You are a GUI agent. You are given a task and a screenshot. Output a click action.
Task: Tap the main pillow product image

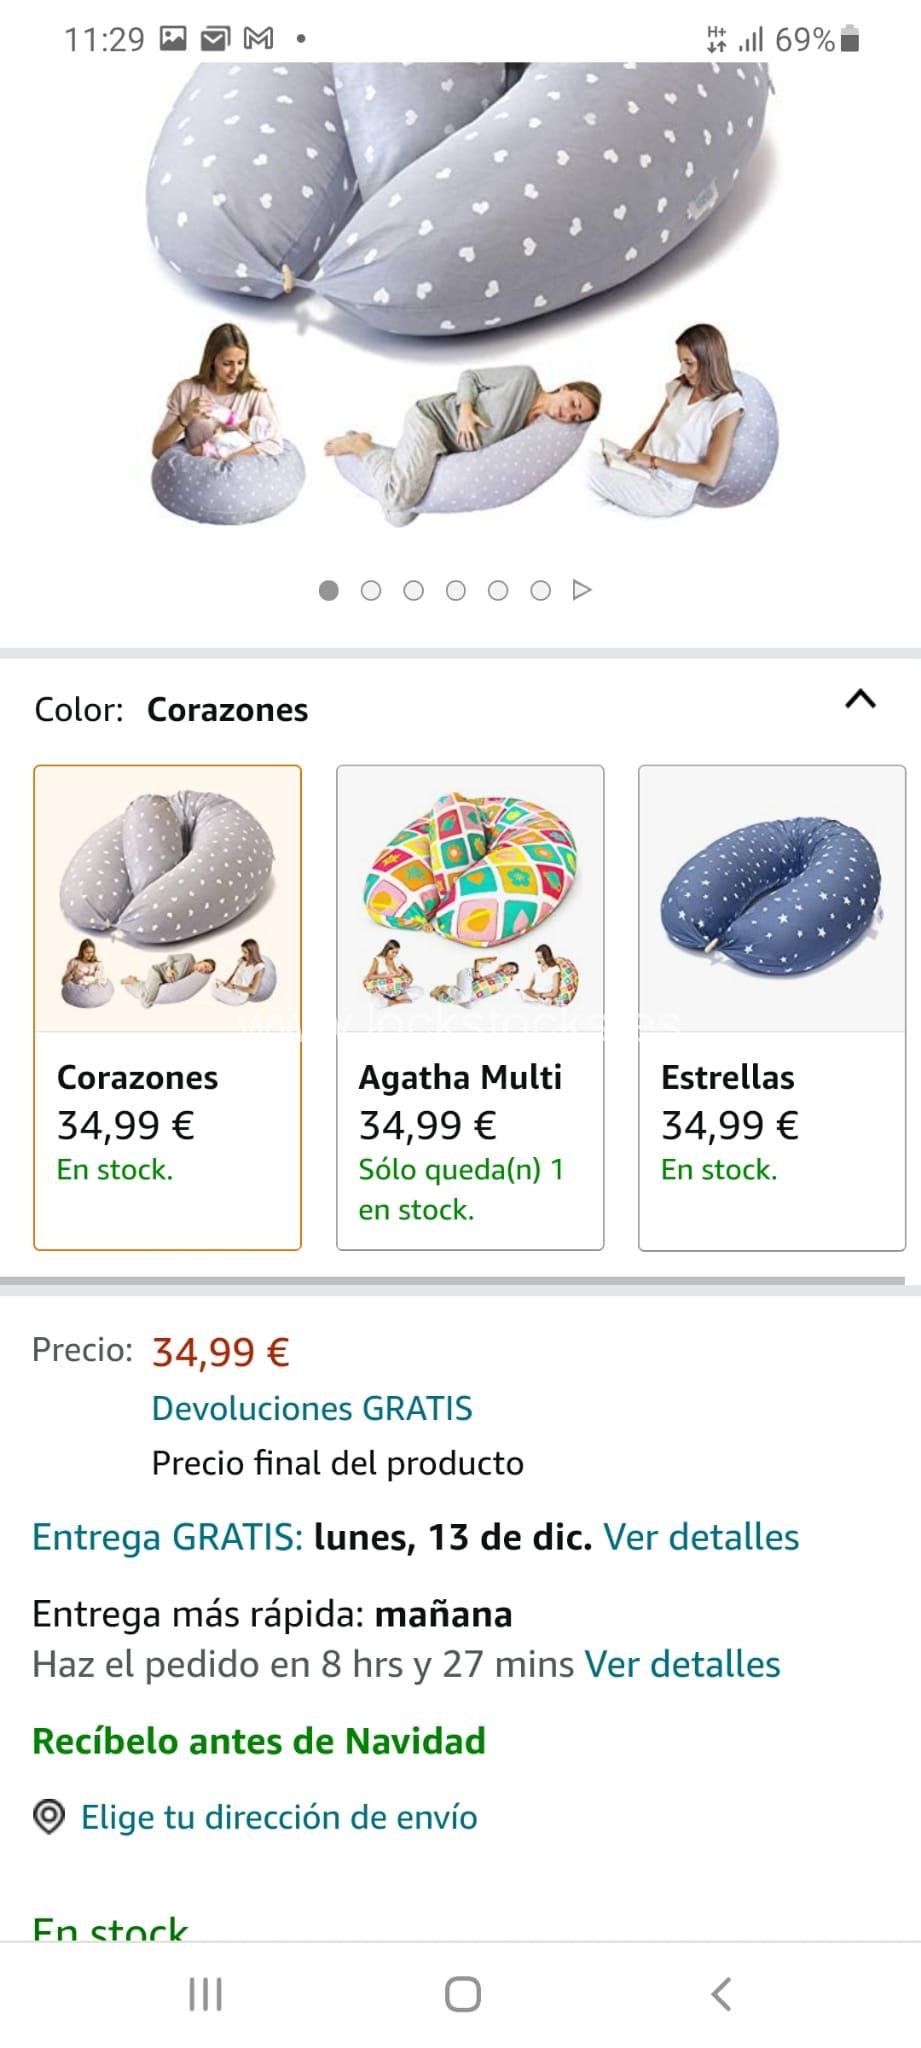click(x=462, y=300)
